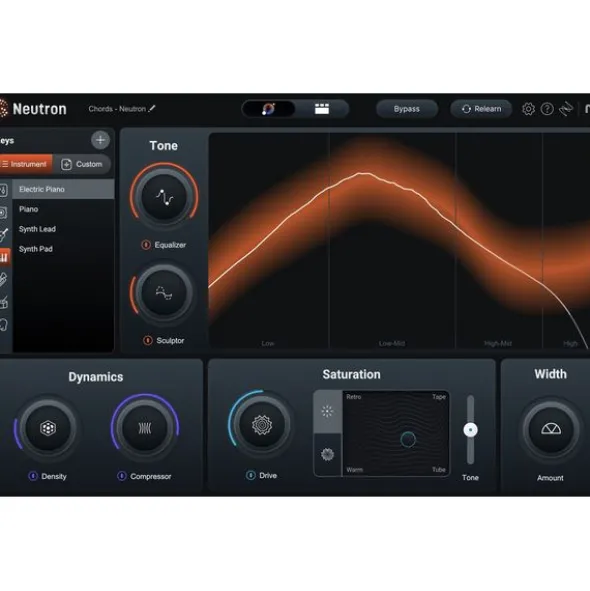Switch to the detailed modules view icon
Image resolution: width=590 pixels, height=591 pixels.
click(x=322, y=109)
